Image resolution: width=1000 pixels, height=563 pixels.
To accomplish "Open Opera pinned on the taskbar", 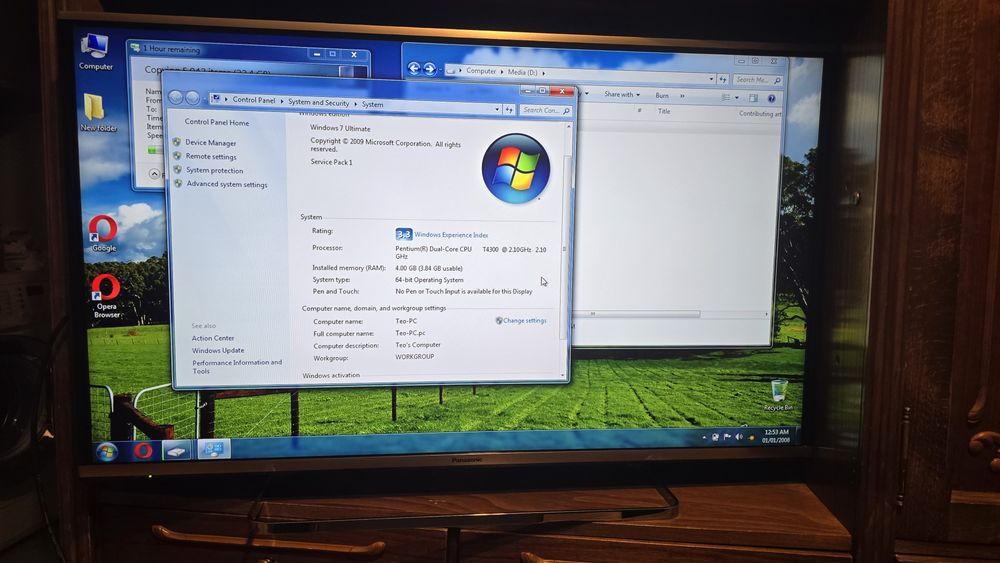I will pyautogui.click(x=143, y=451).
